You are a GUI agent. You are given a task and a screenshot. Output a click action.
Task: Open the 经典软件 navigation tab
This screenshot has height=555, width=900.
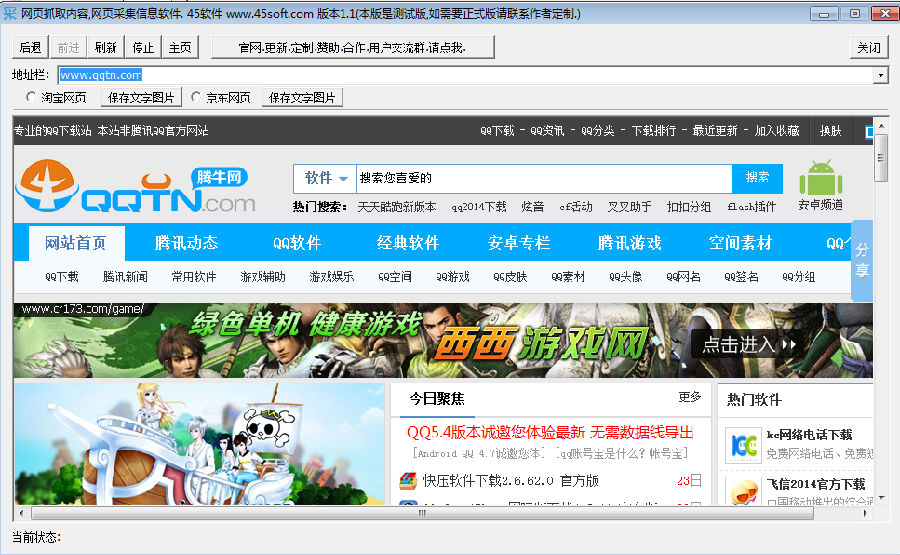point(408,243)
